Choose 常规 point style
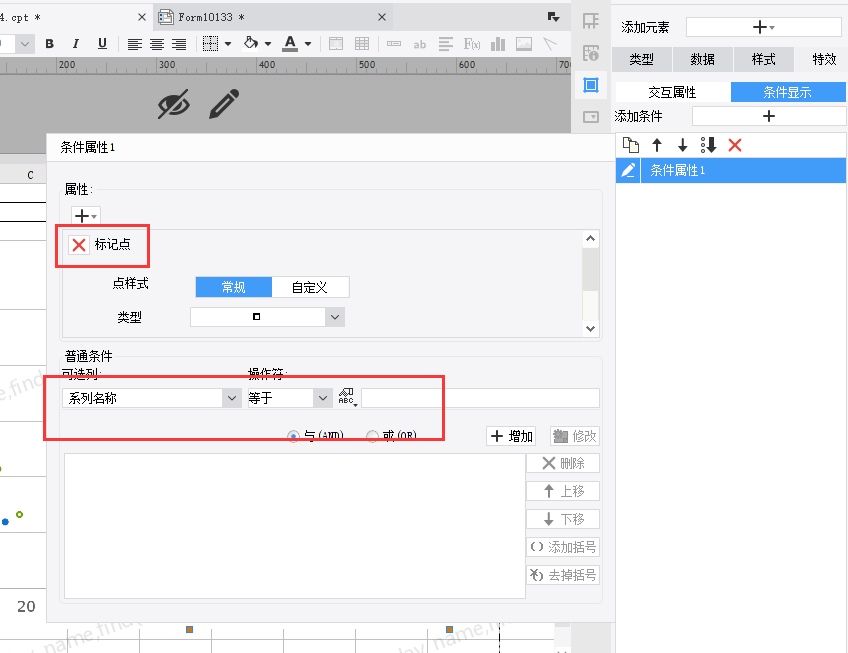This screenshot has height=653, width=848. click(234, 287)
